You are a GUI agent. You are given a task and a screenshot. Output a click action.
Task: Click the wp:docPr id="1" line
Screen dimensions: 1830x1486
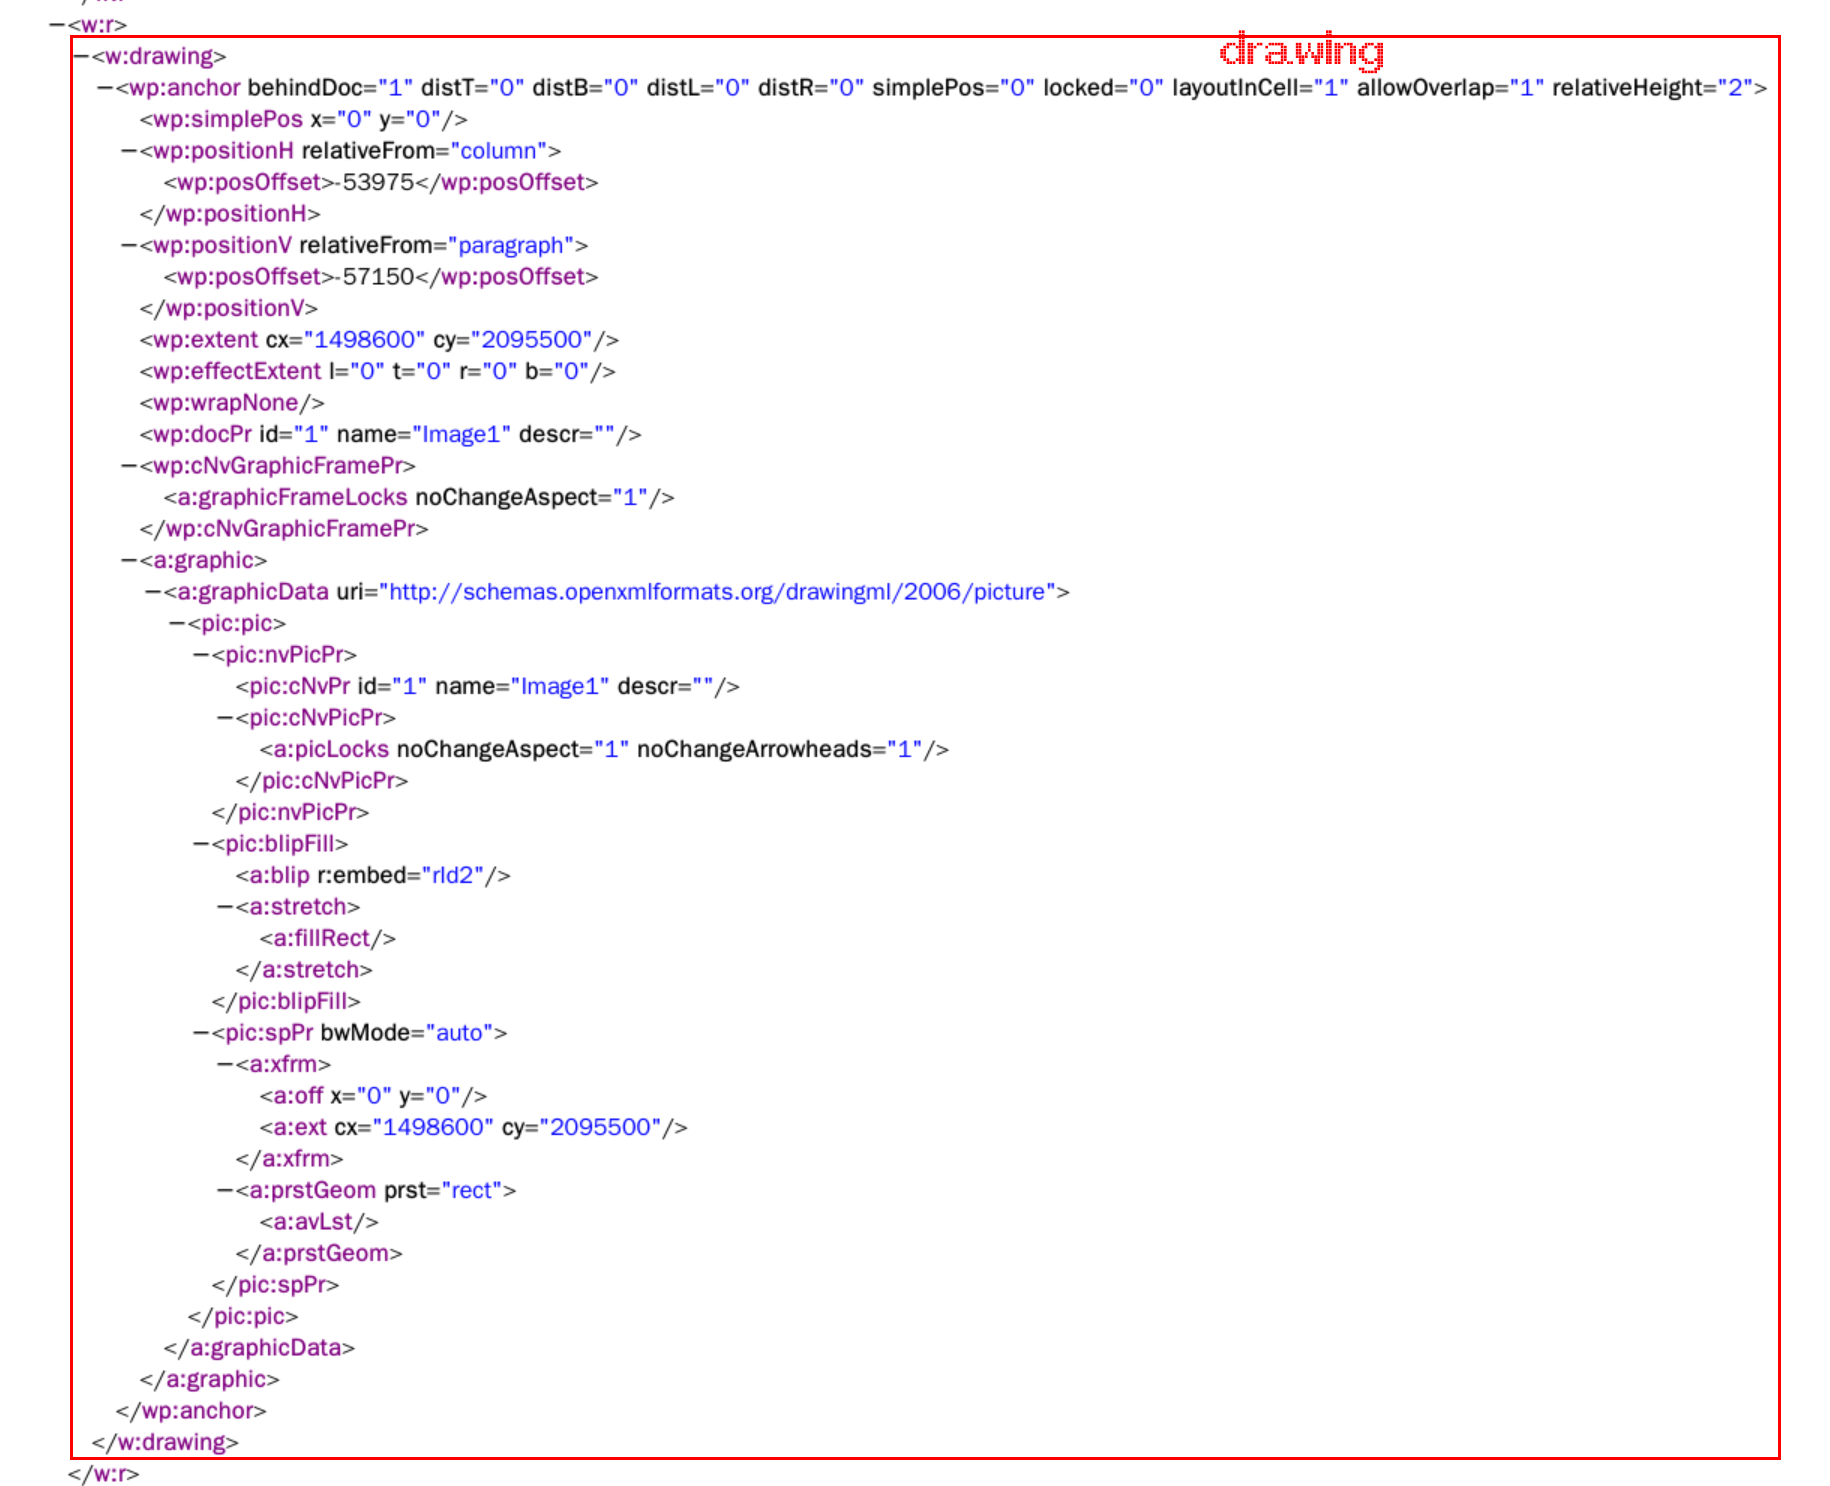coord(391,434)
